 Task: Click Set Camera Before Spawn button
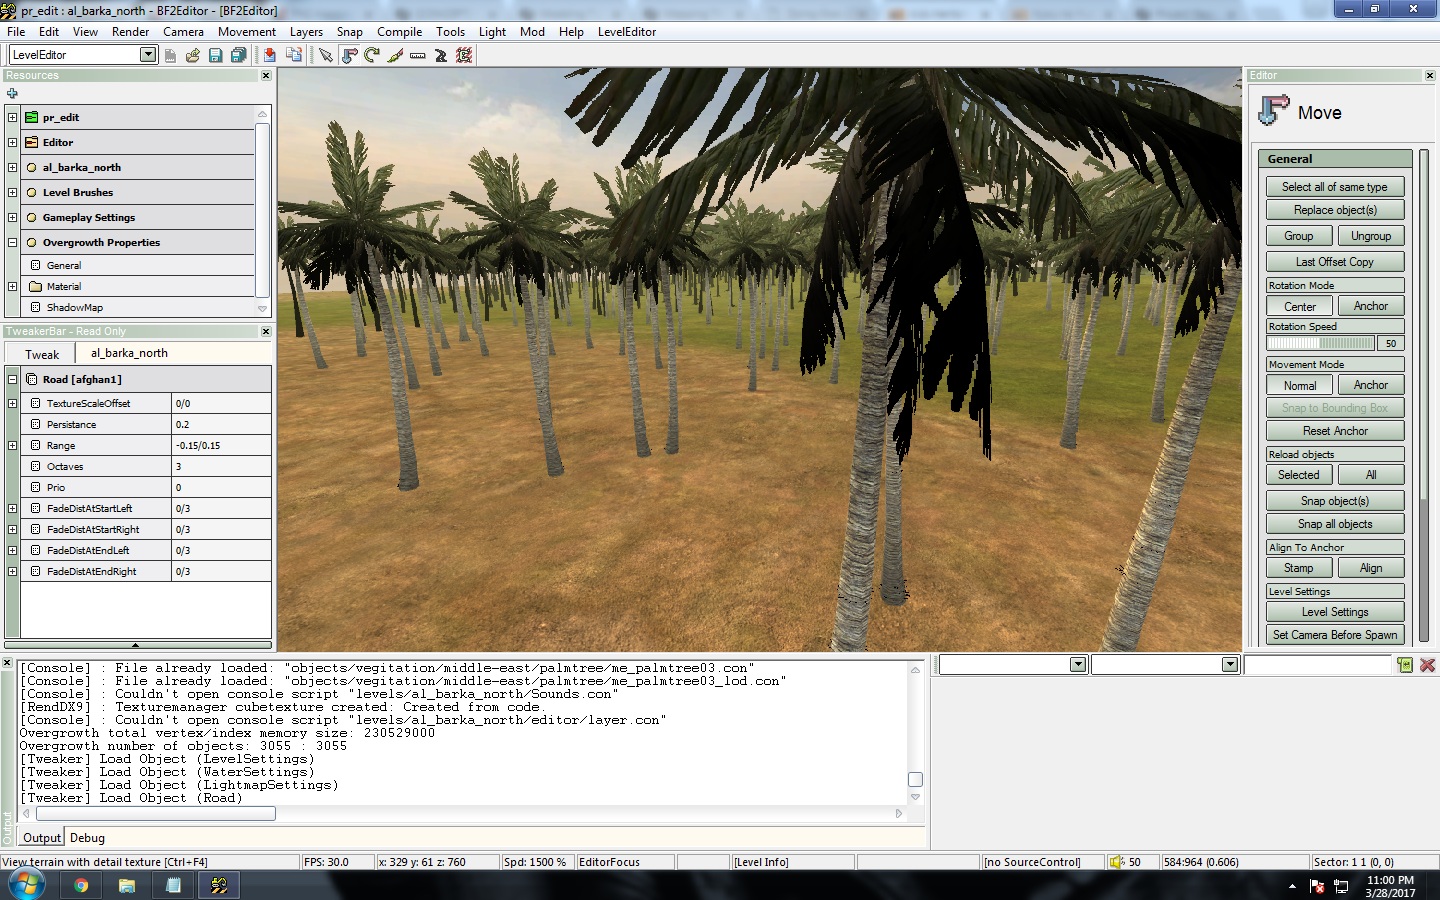point(1335,635)
